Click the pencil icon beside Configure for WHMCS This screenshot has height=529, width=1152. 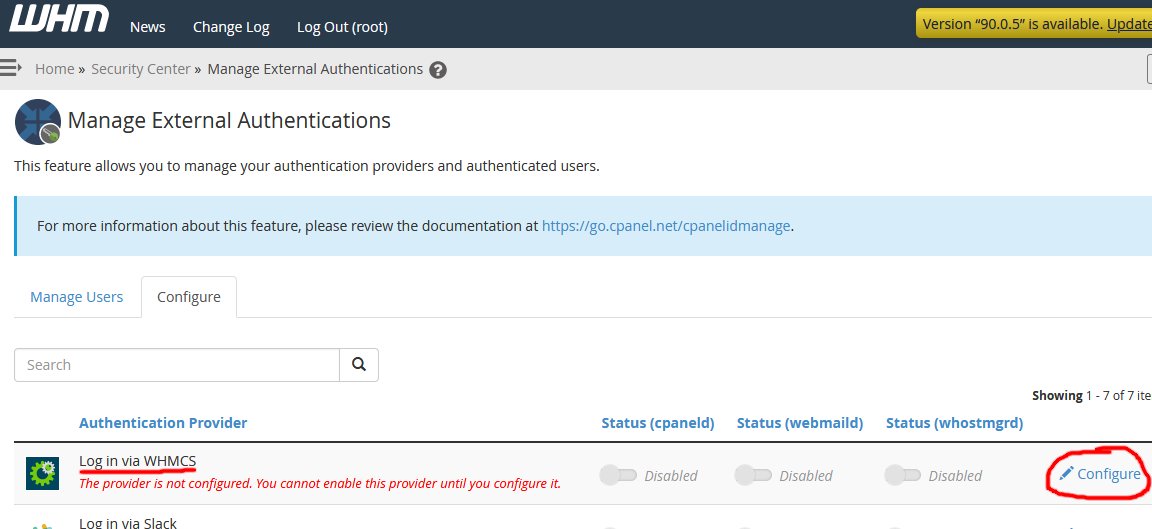point(1066,474)
